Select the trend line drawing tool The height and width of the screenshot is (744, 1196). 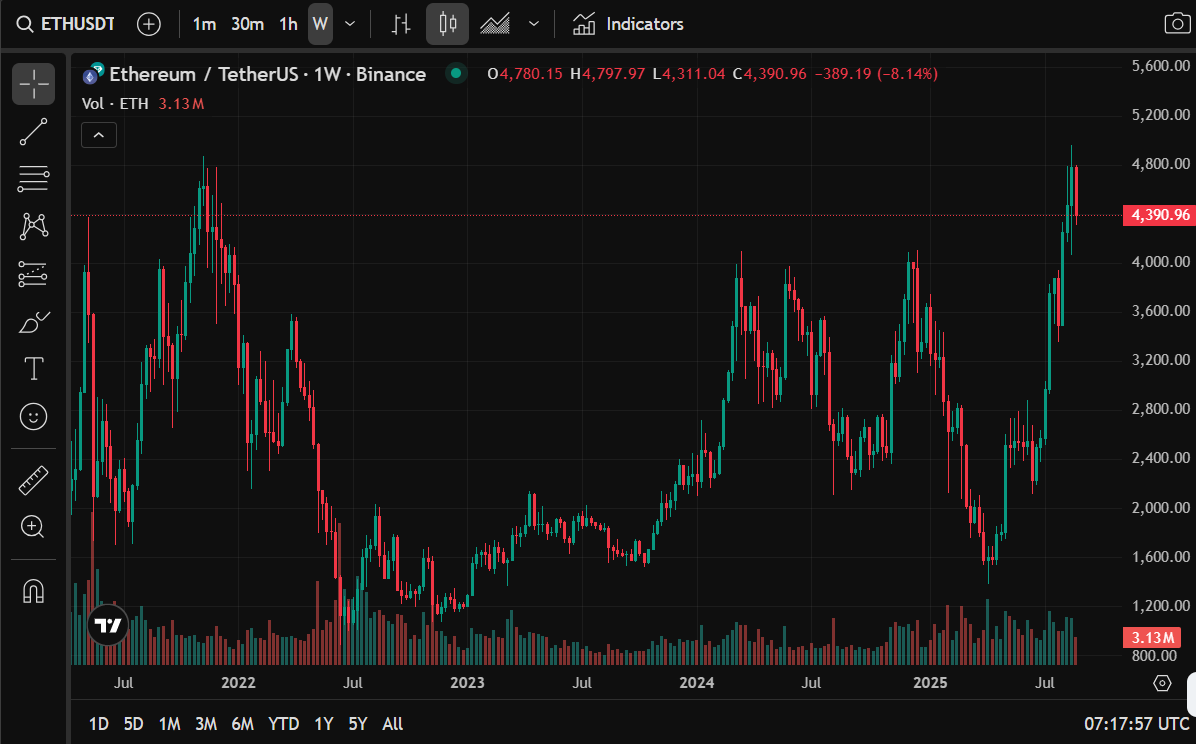[x=33, y=132]
